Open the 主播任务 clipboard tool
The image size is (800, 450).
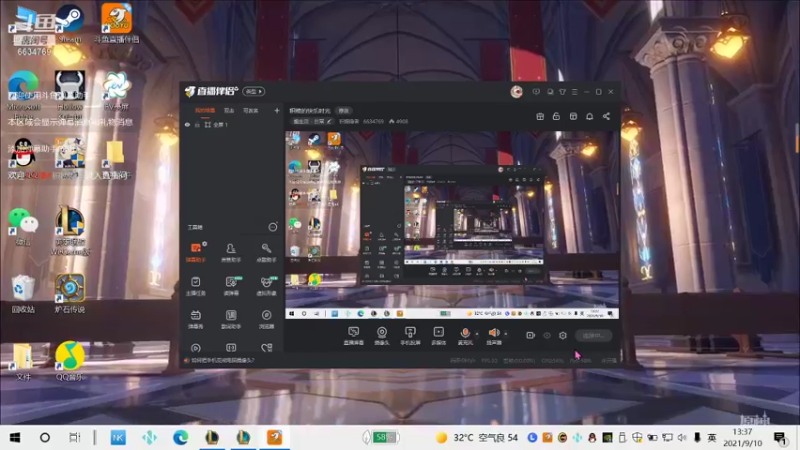pyautogui.click(x=195, y=286)
